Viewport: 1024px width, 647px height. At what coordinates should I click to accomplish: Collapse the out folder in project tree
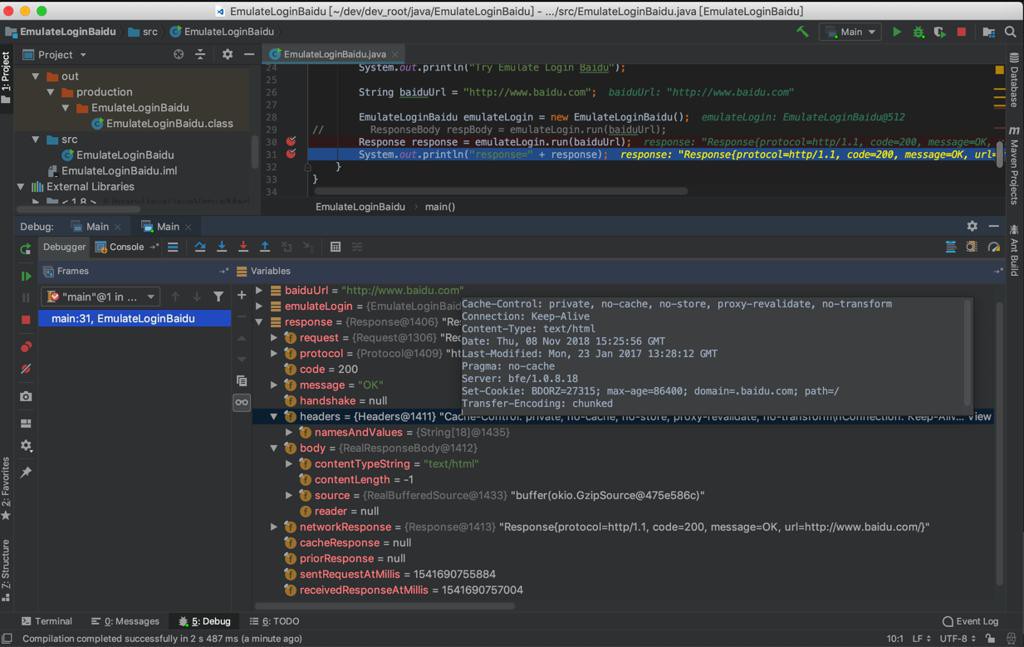tap(35, 76)
